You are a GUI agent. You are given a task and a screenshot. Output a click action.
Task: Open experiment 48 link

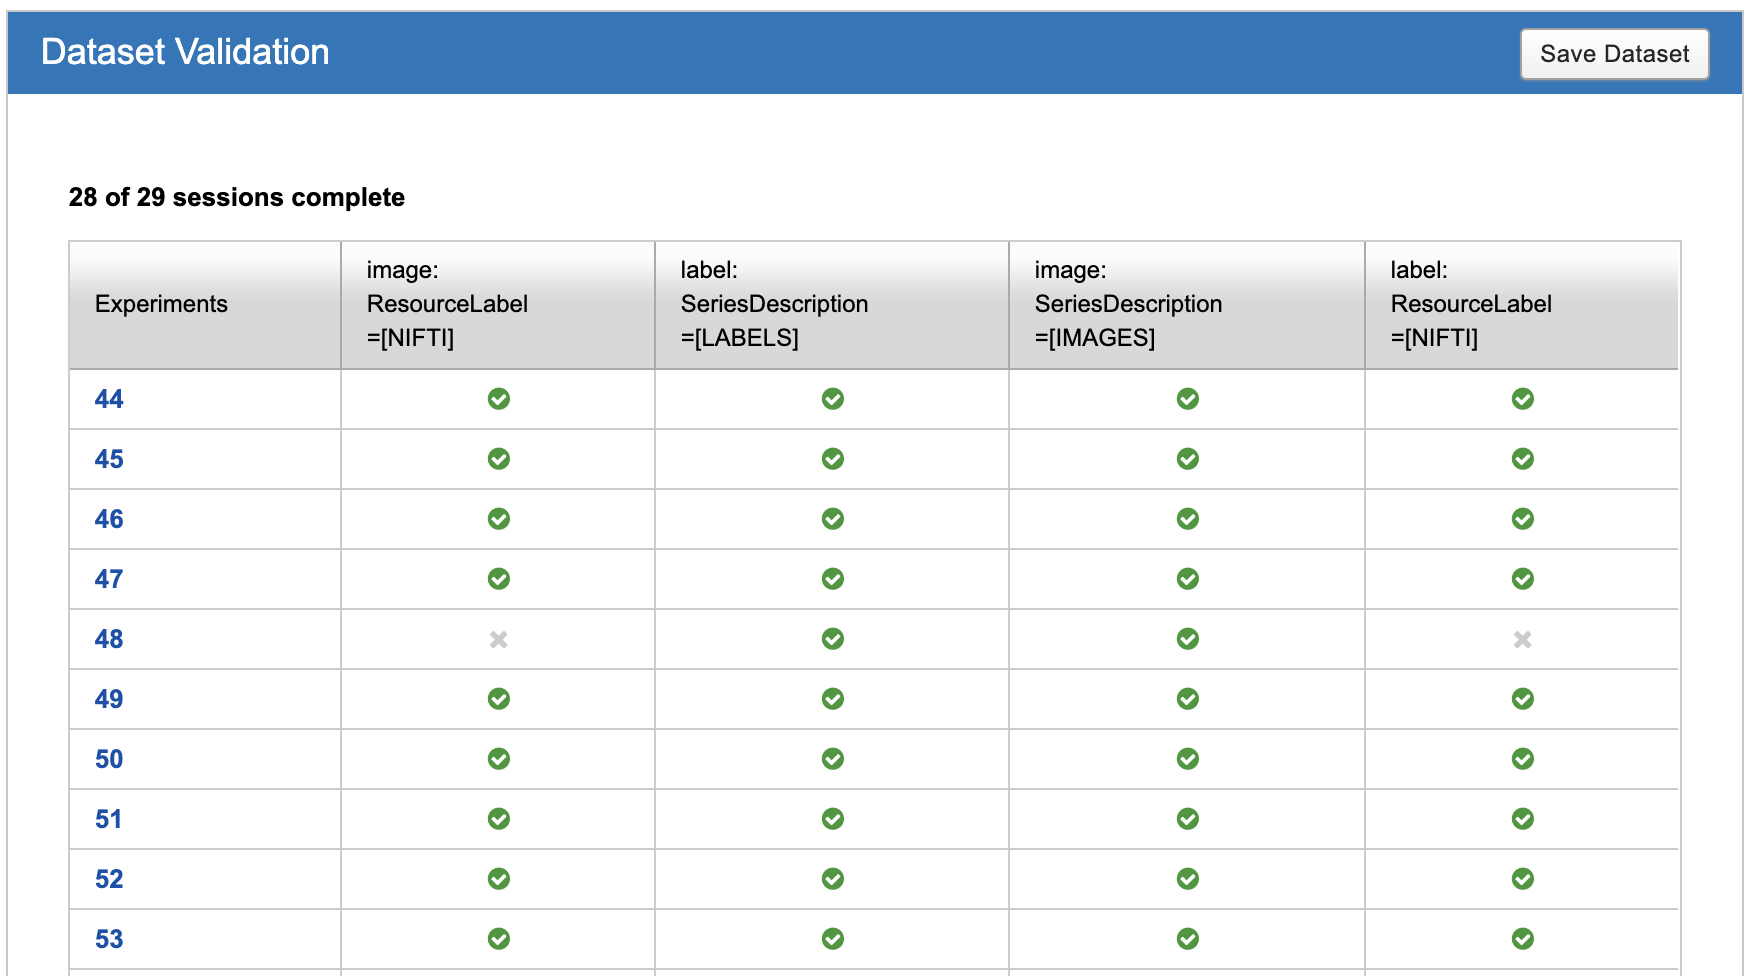click(109, 639)
